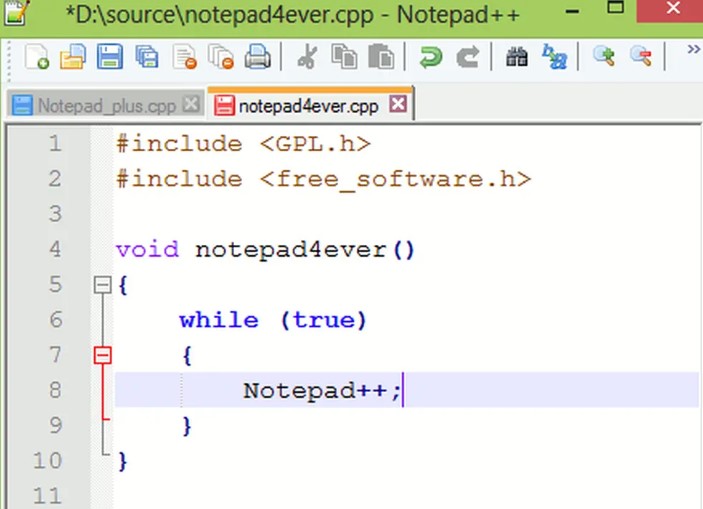This screenshot has width=703, height=509.
Task: Click '(true)' on line 6
Action: pos(324,321)
